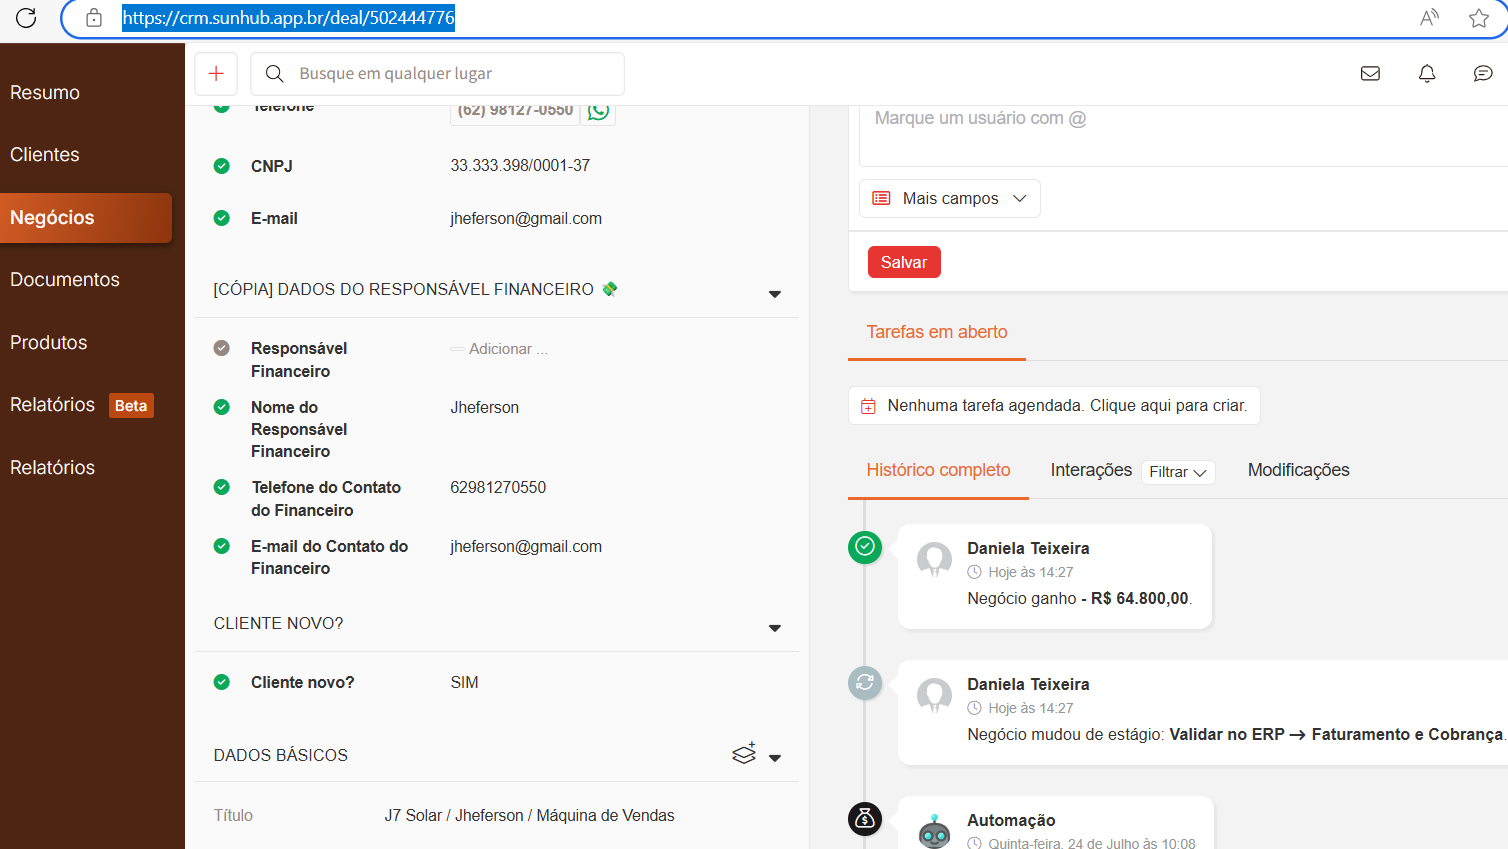The width and height of the screenshot is (1508, 849).
Task: Expand the Mais campos dropdown
Action: [949, 199]
